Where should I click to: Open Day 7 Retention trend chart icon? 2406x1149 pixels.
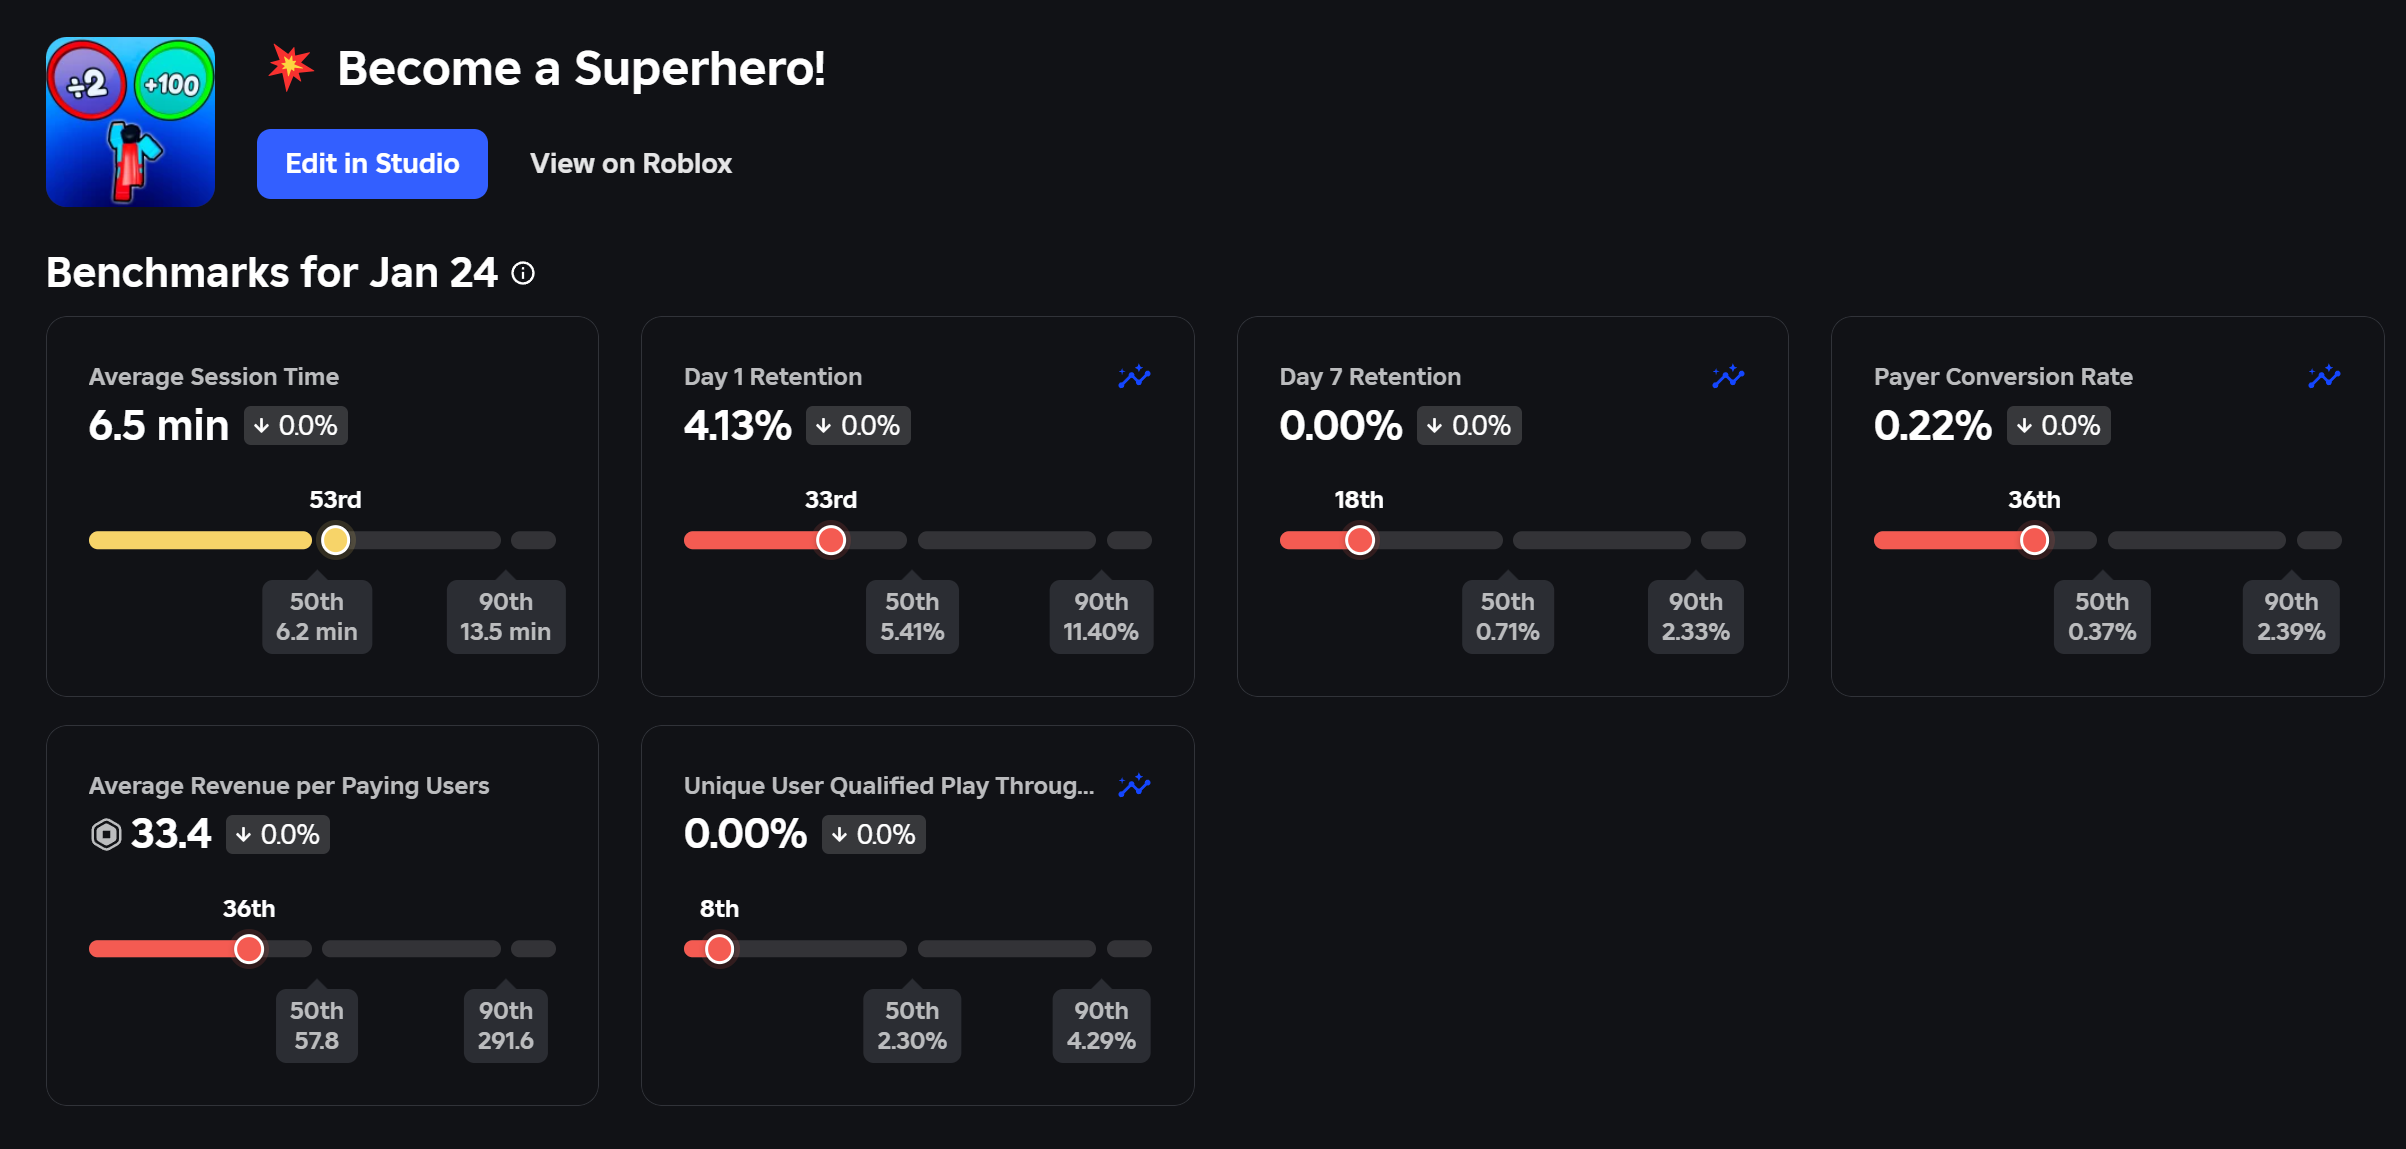[1728, 377]
